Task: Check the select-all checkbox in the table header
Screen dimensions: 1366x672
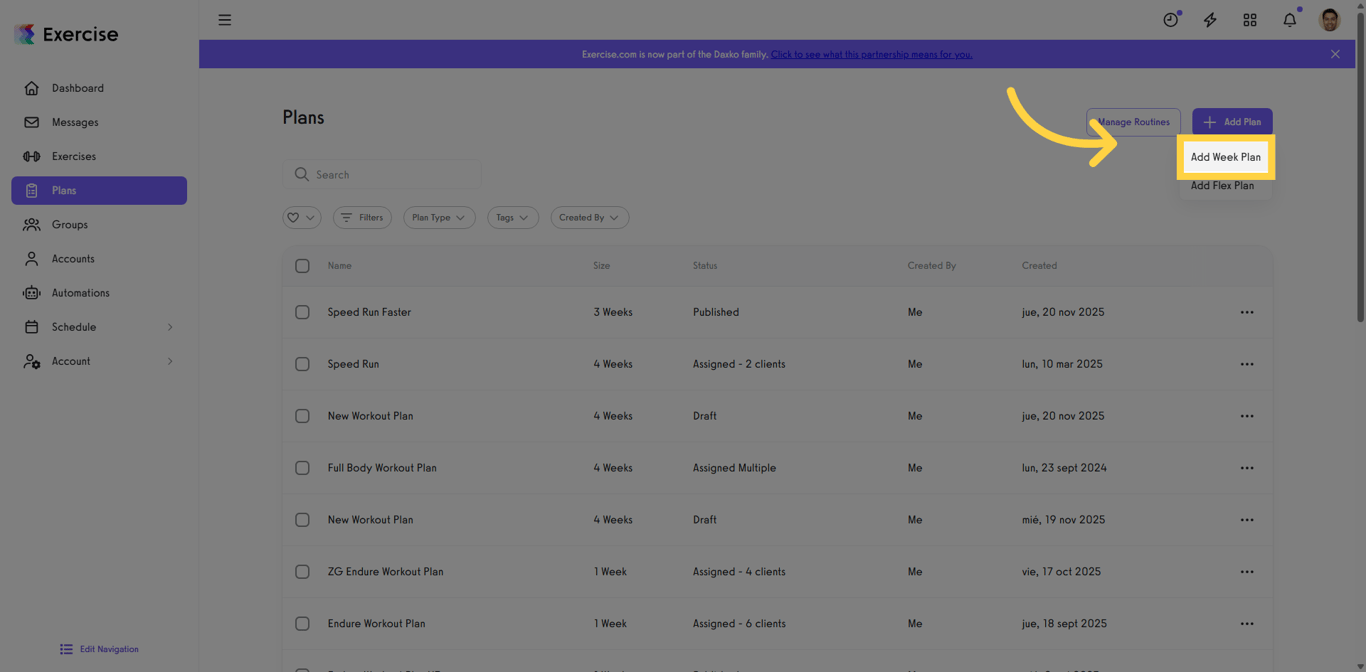Action: 302,266
